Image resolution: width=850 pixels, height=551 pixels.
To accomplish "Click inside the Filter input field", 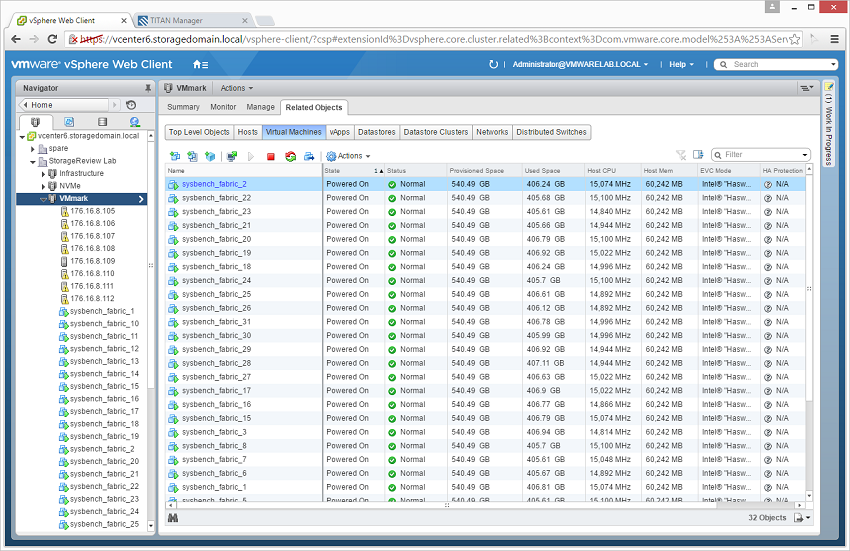I will [762, 155].
